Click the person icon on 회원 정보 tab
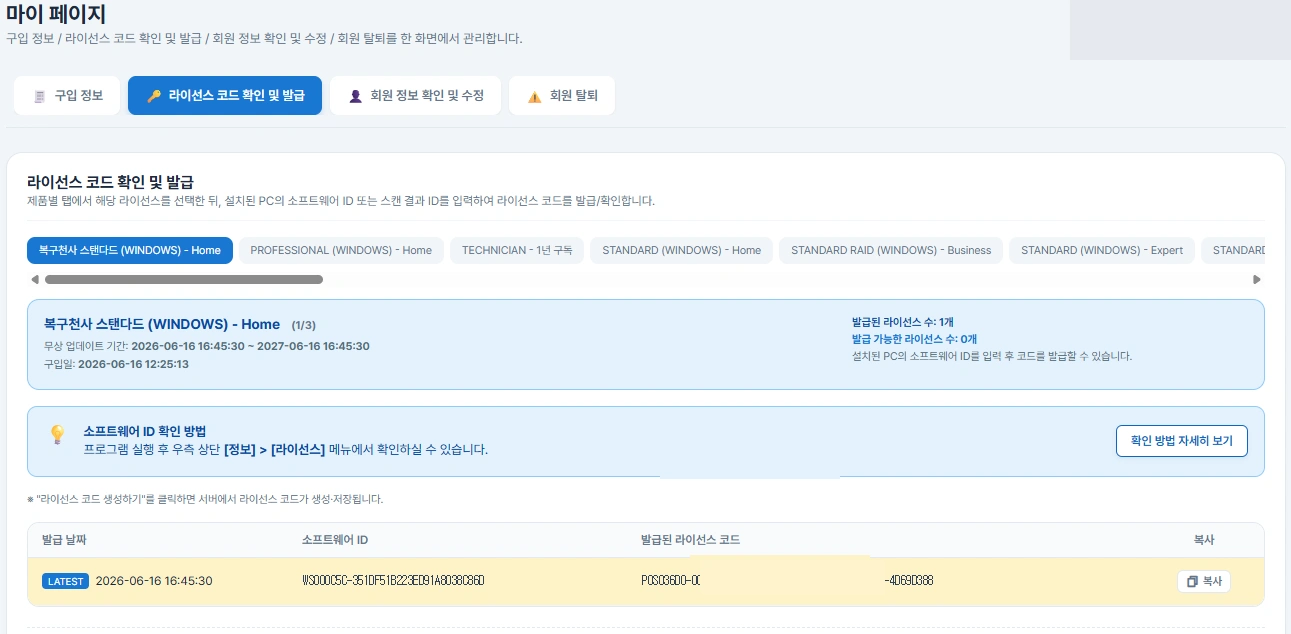Image resolution: width=1291 pixels, height=634 pixels. point(355,97)
